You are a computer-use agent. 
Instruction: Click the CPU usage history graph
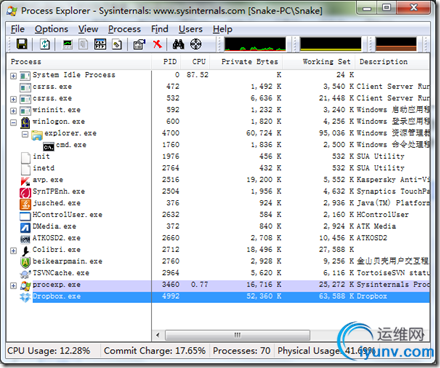coord(255,44)
